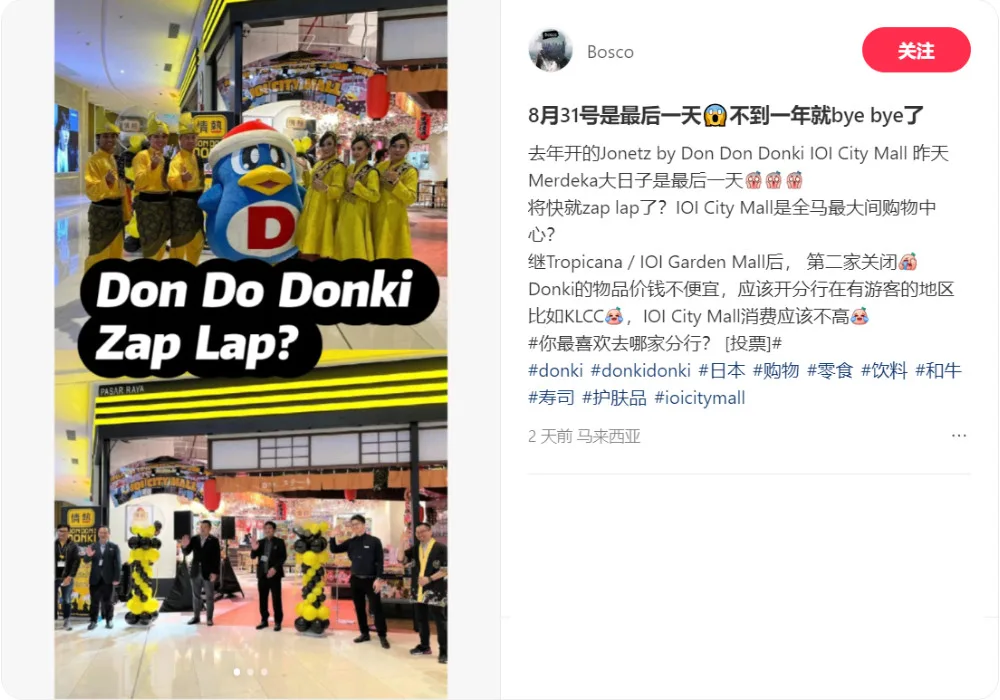The image size is (1000, 700).
Task: Click the post title about 8月31号
Action: pos(726,116)
